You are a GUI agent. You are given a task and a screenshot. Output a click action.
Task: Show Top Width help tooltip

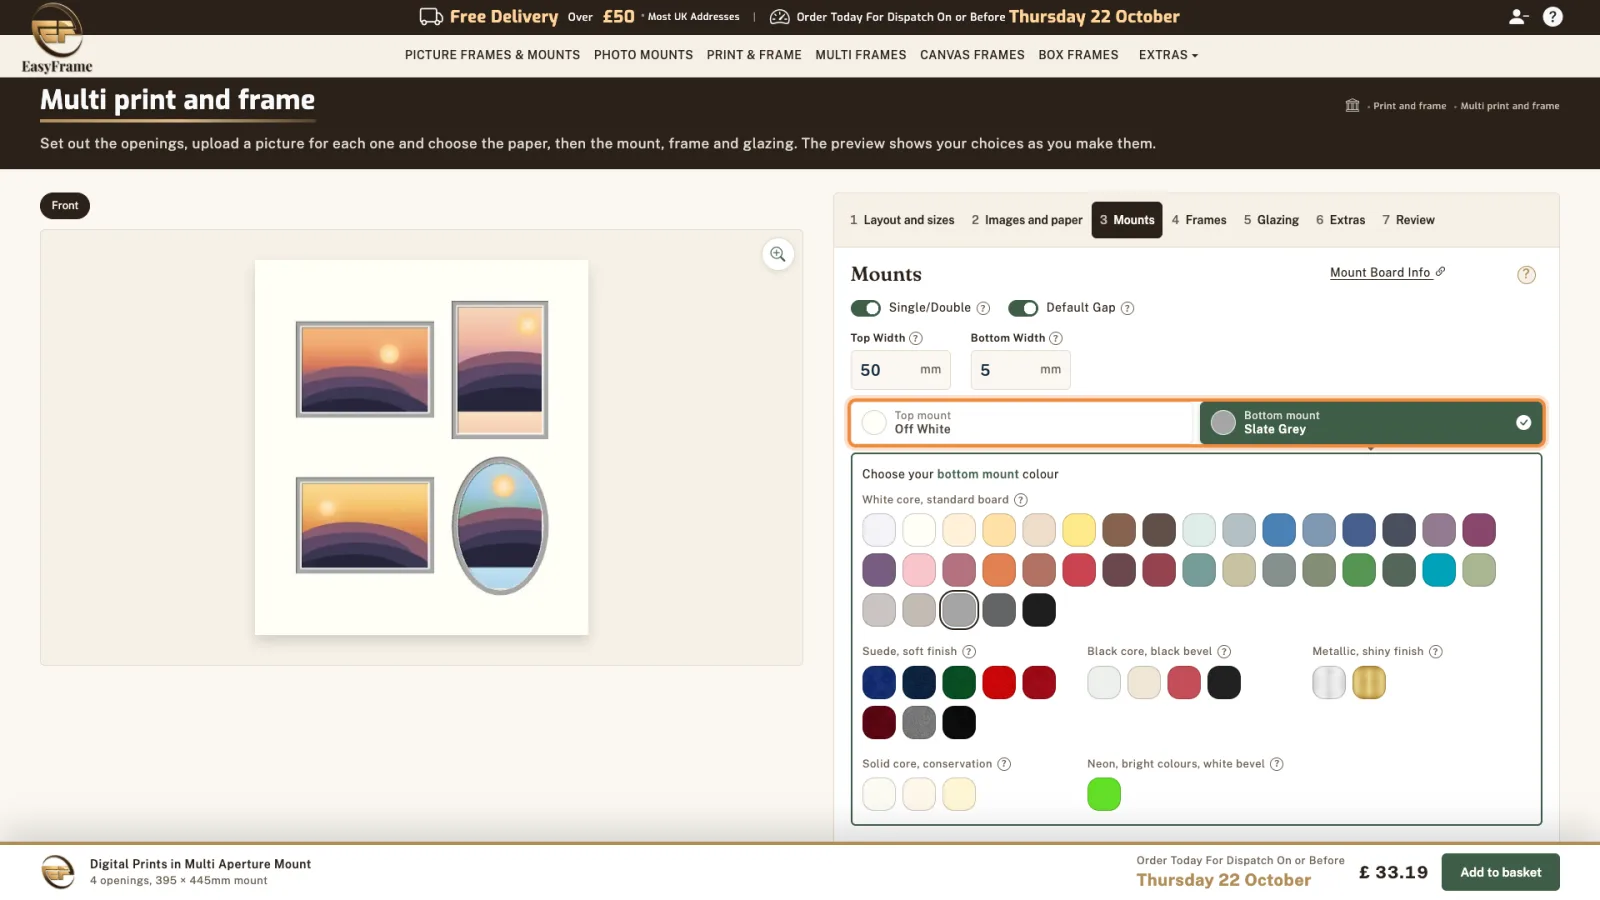[x=916, y=338]
